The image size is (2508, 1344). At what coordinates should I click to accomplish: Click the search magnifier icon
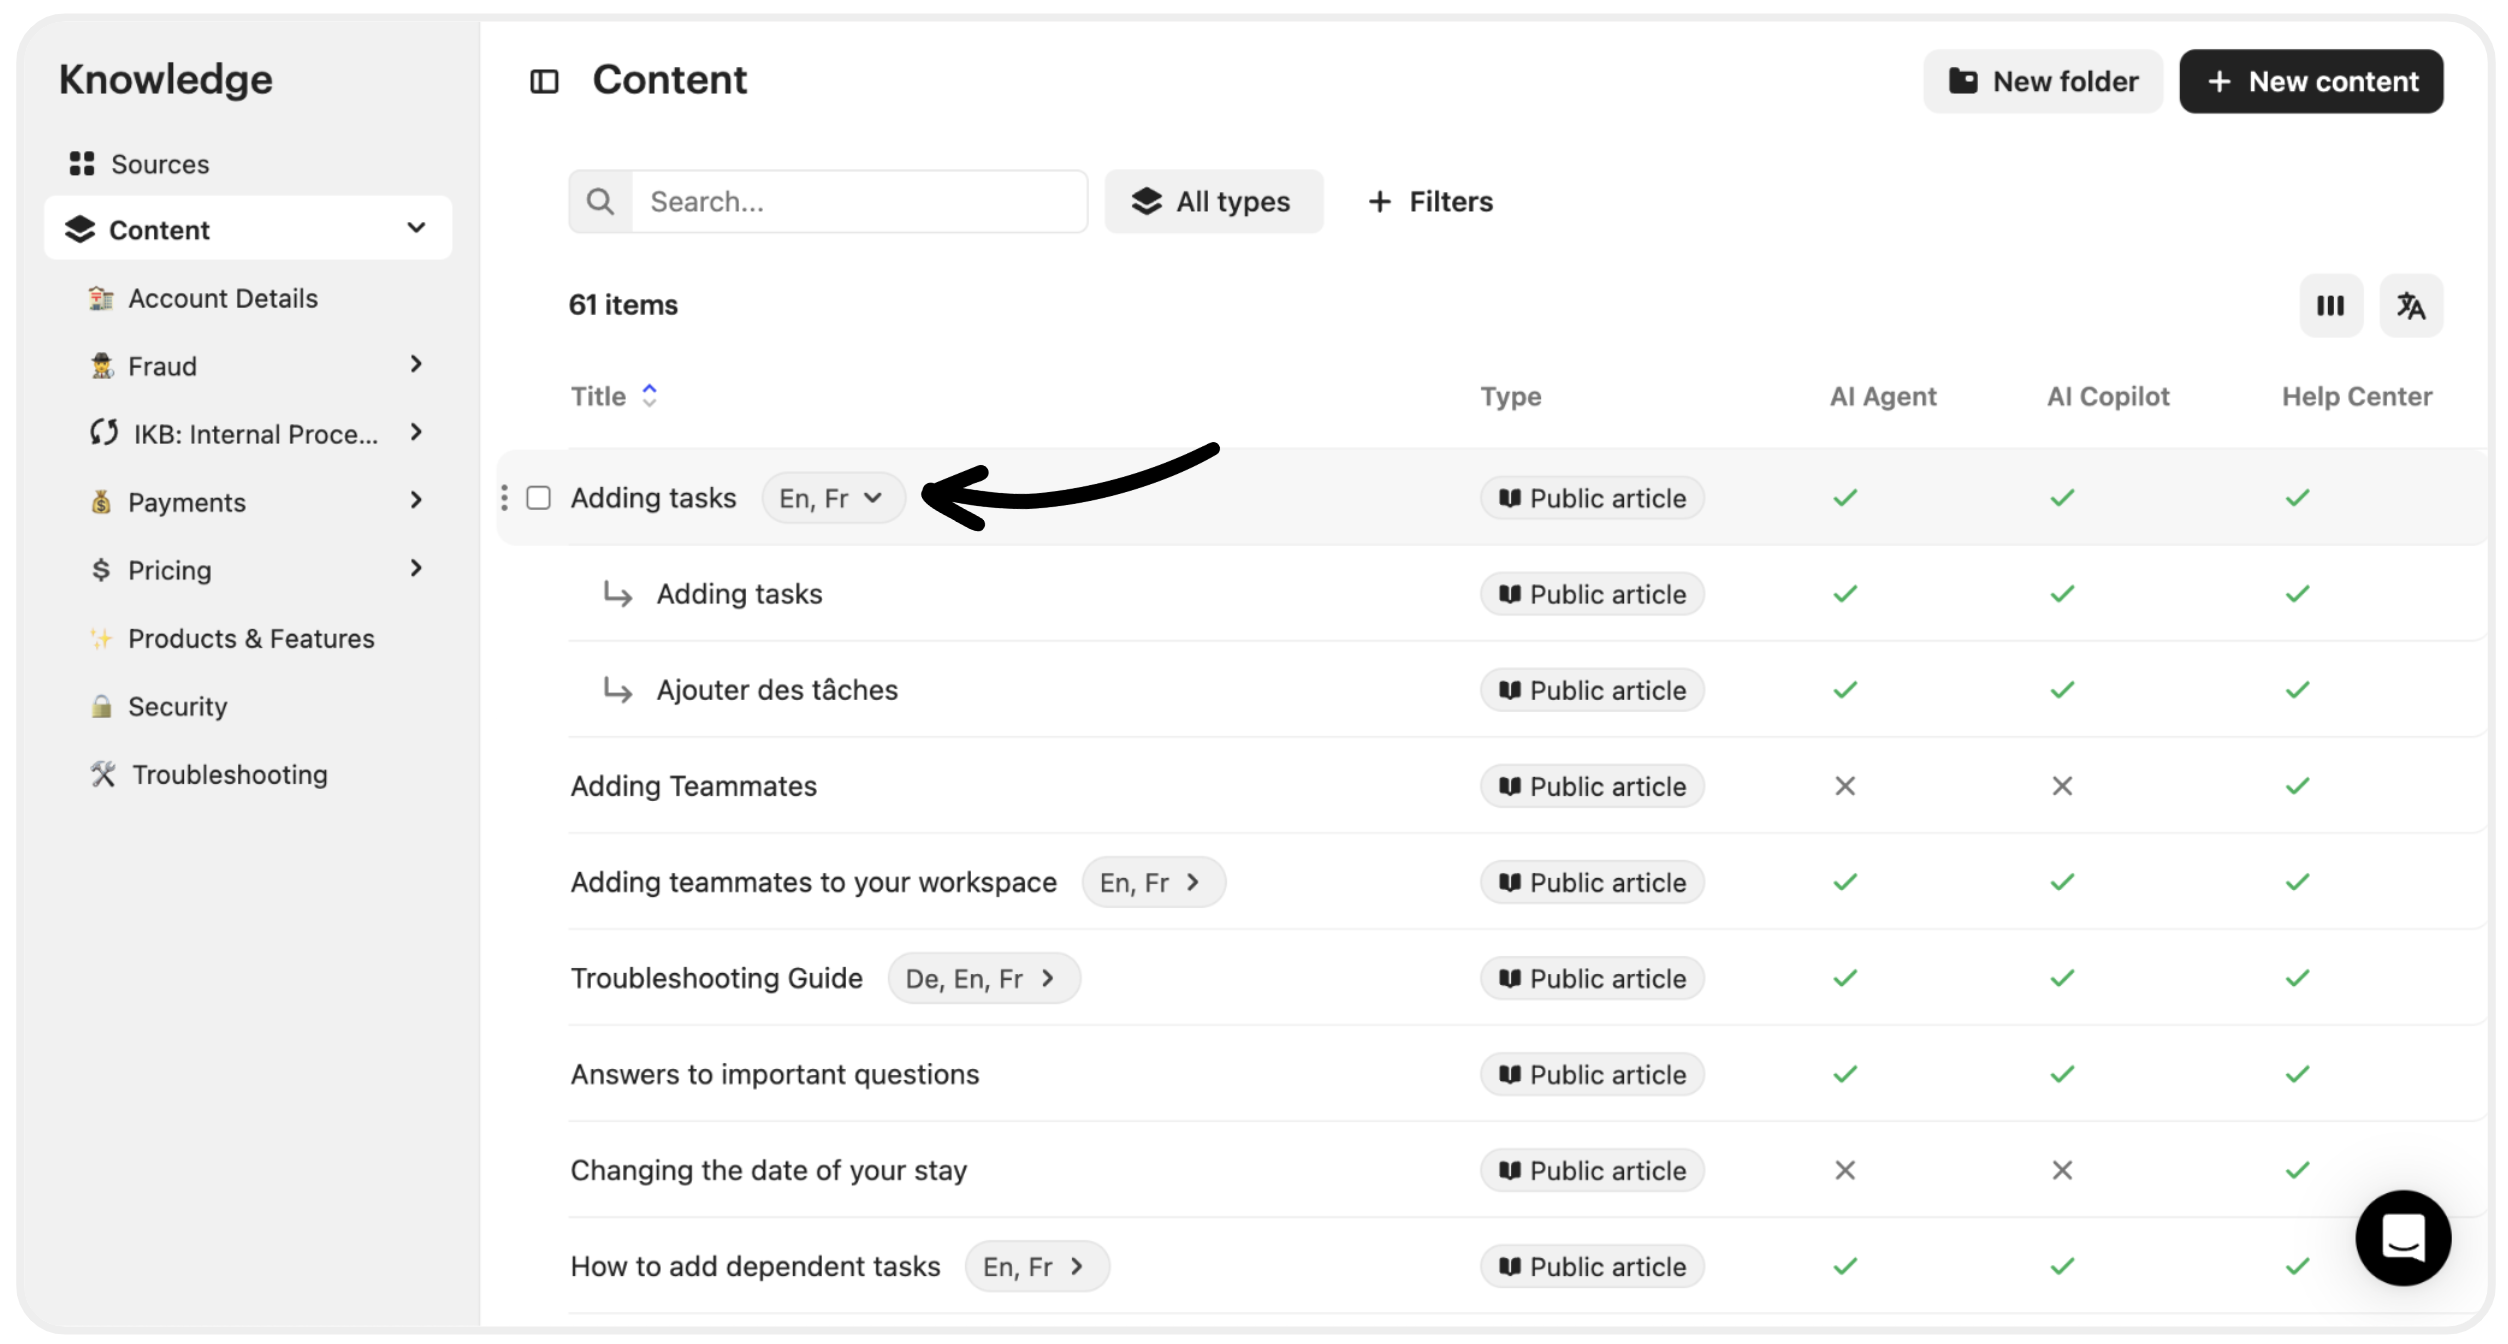tap(600, 202)
